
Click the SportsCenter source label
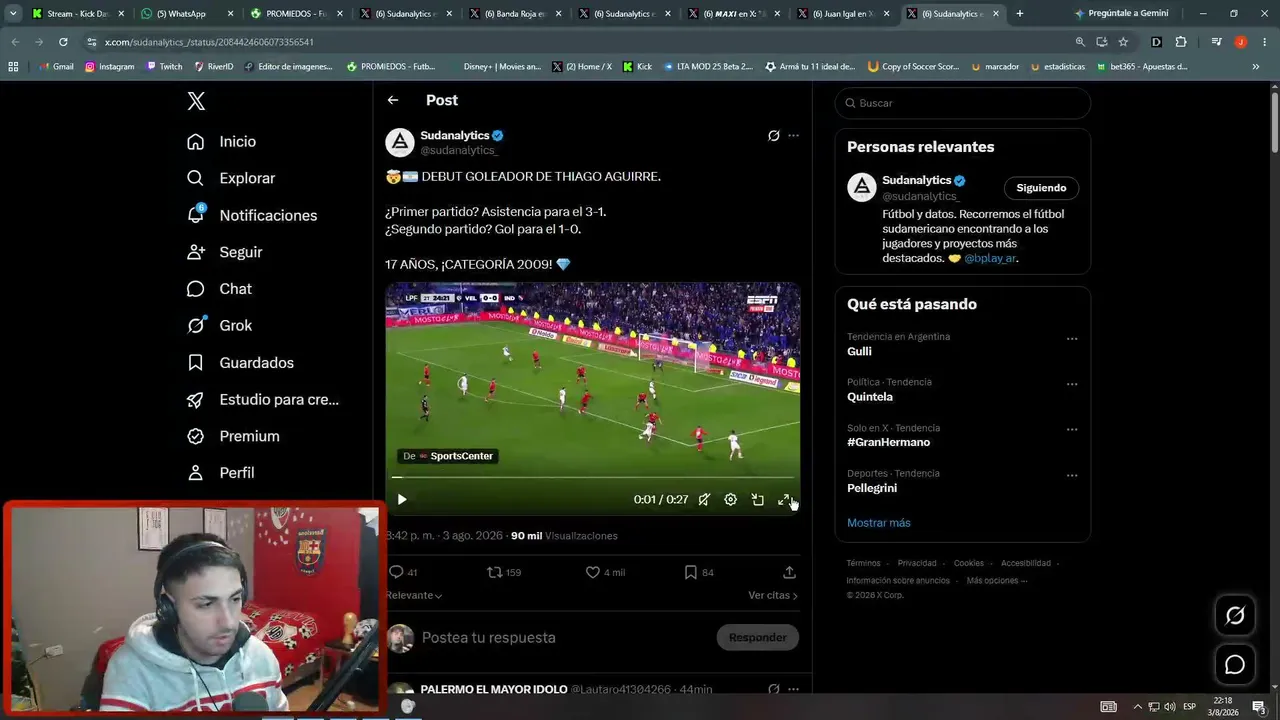tap(448, 456)
